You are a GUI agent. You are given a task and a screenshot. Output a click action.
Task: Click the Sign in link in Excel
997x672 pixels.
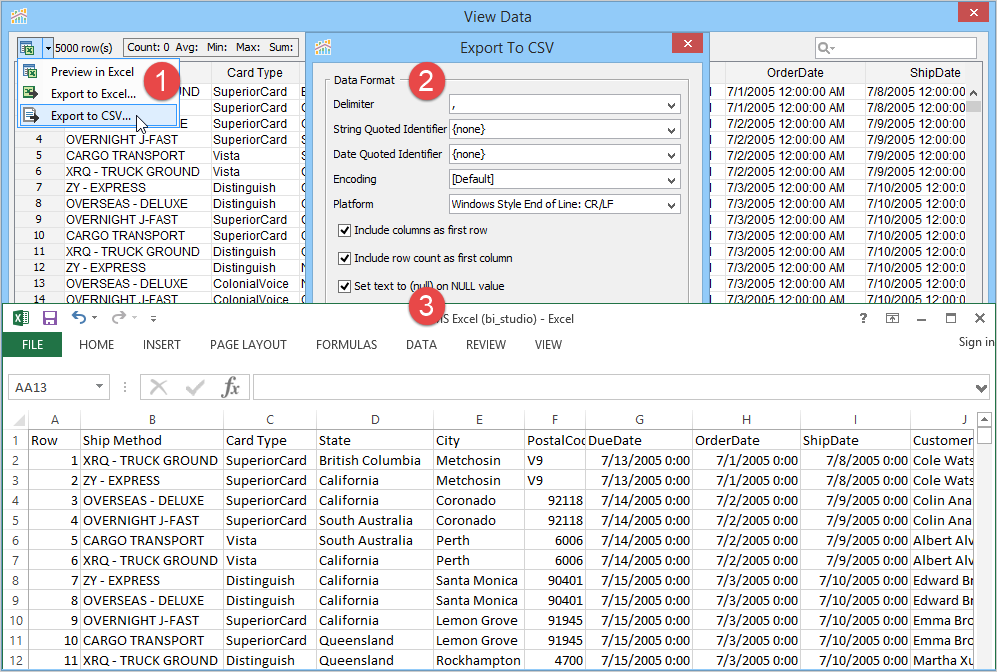[x=976, y=342]
